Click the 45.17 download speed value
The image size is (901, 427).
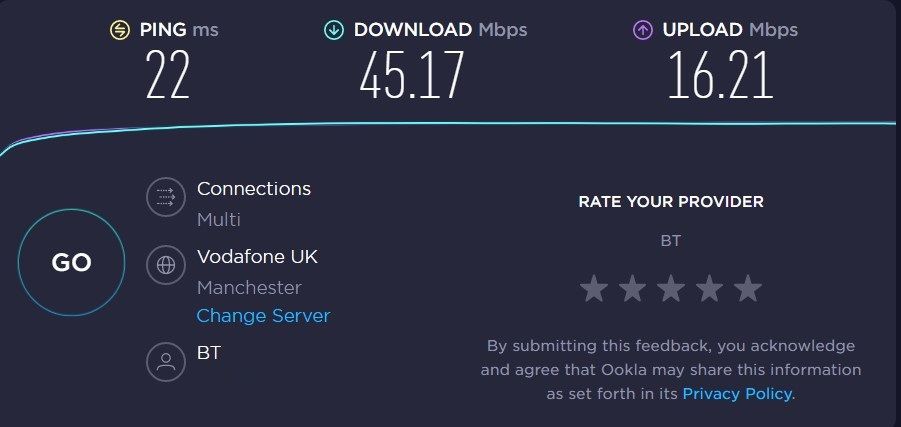click(412, 77)
